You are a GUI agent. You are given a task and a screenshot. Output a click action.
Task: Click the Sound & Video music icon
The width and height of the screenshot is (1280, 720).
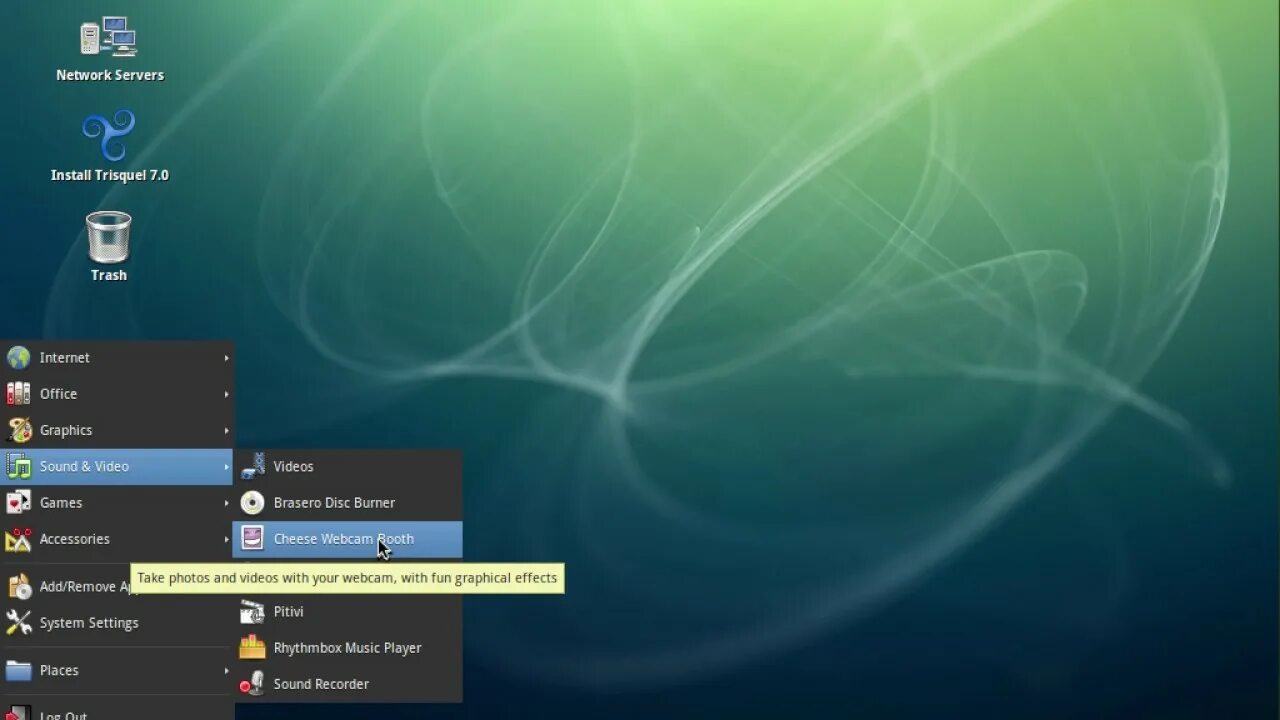(x=19, y=466)
